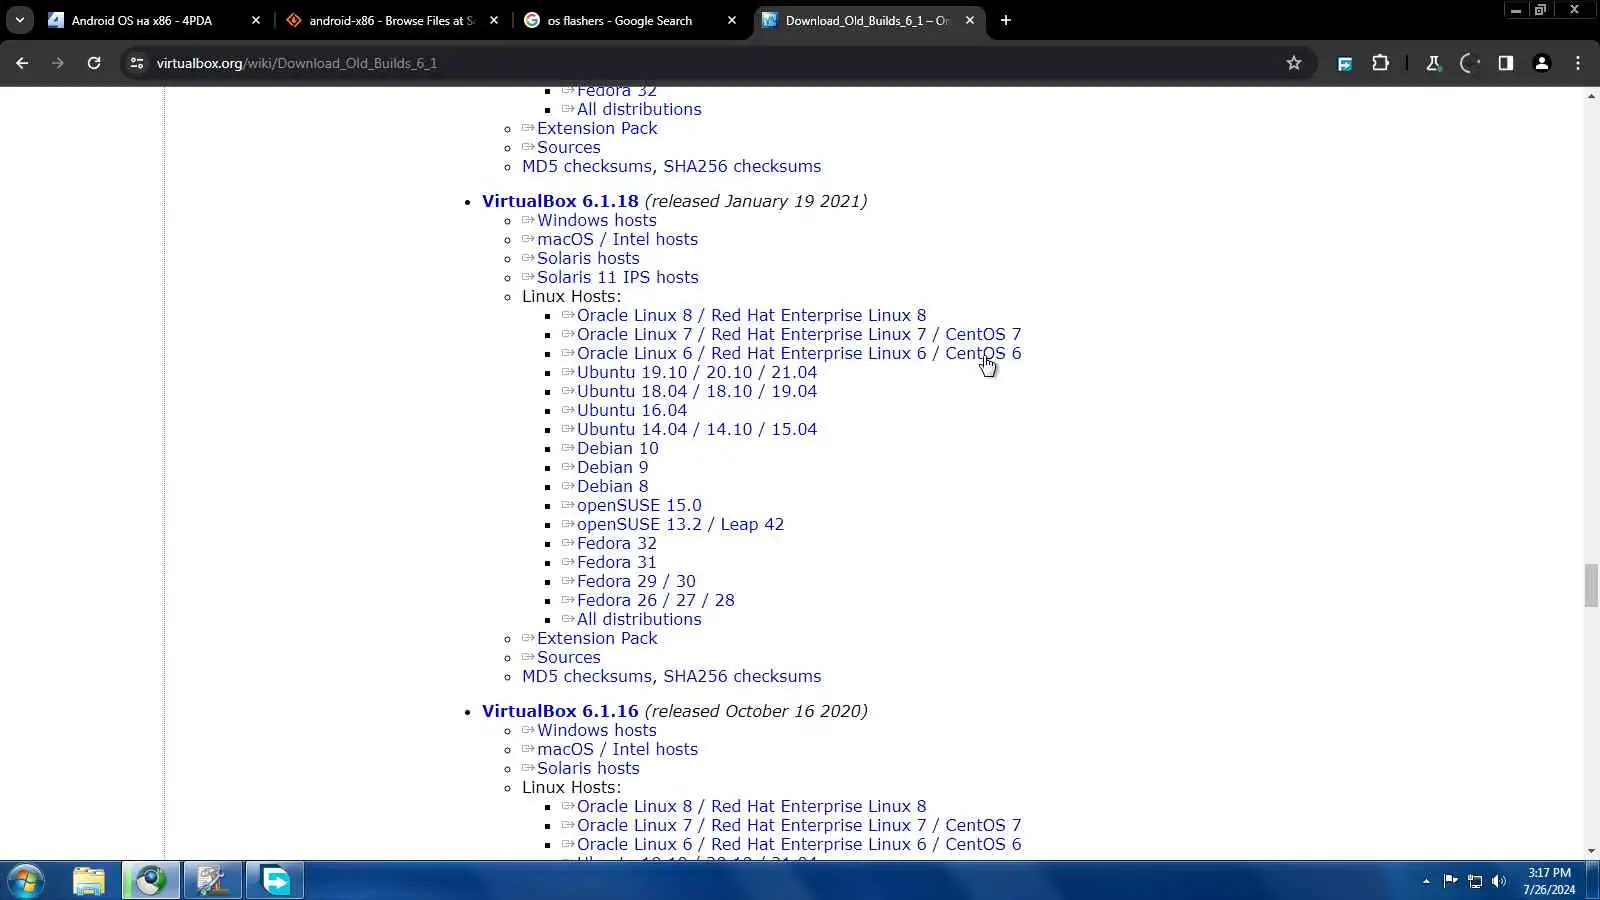Screen dimensions: 1600x900
Task: Switch to android-x86 Browse Files tab
Action: [391, 20]
